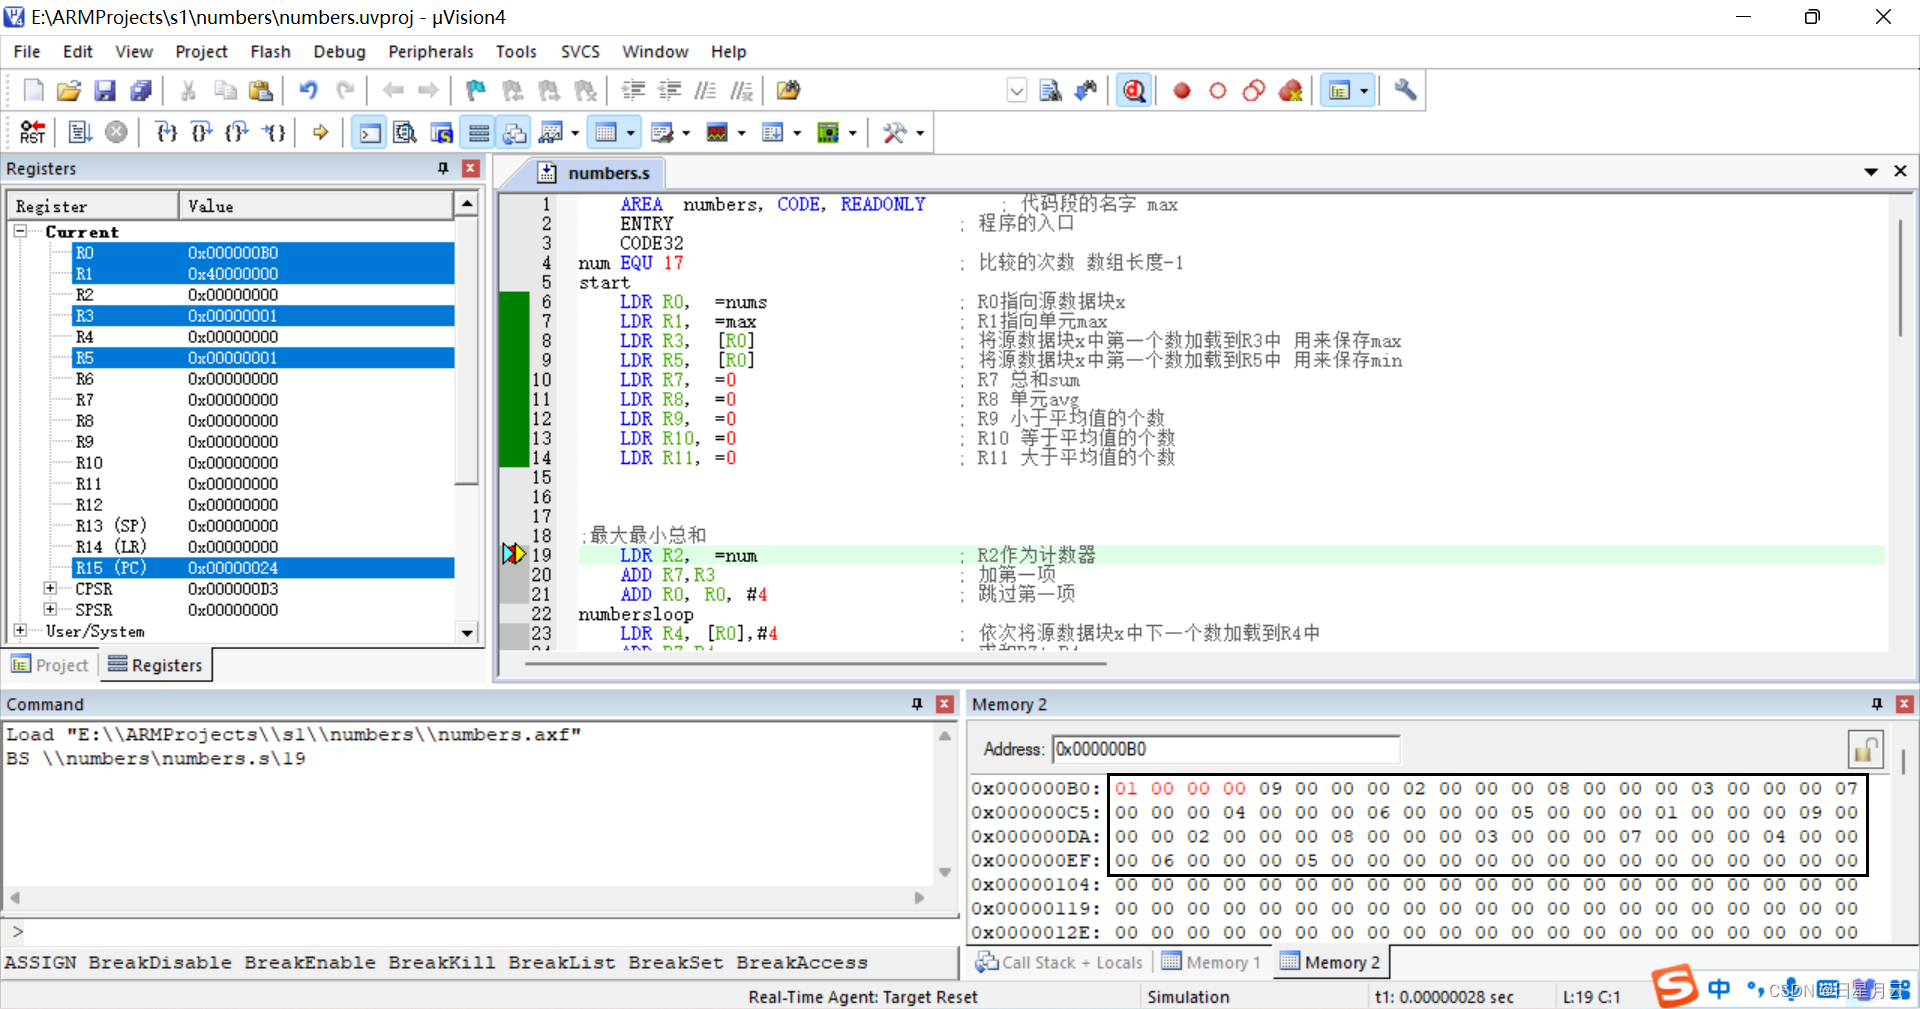Click the ASSIGN command hint

40,962
